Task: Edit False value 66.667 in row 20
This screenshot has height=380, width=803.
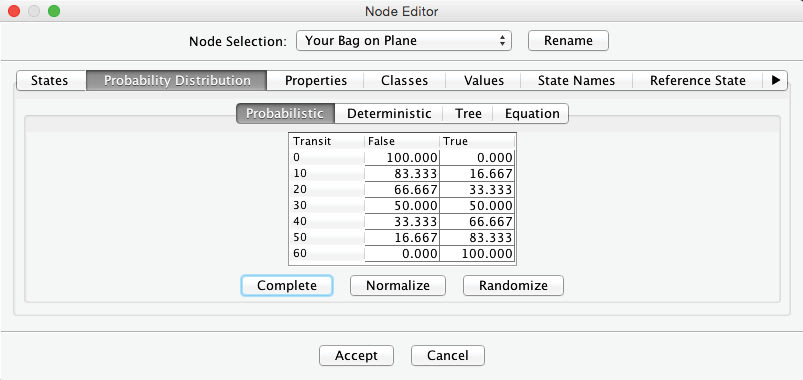Action: coord(402,189)
